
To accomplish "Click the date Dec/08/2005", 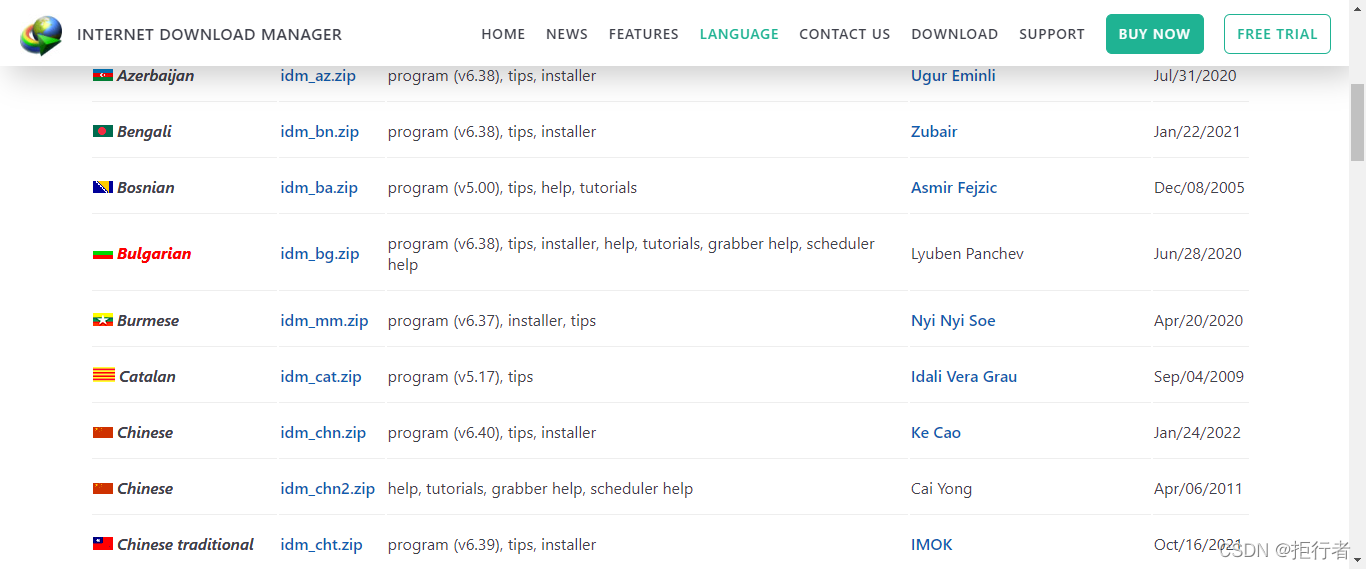I will point(1199,188).
